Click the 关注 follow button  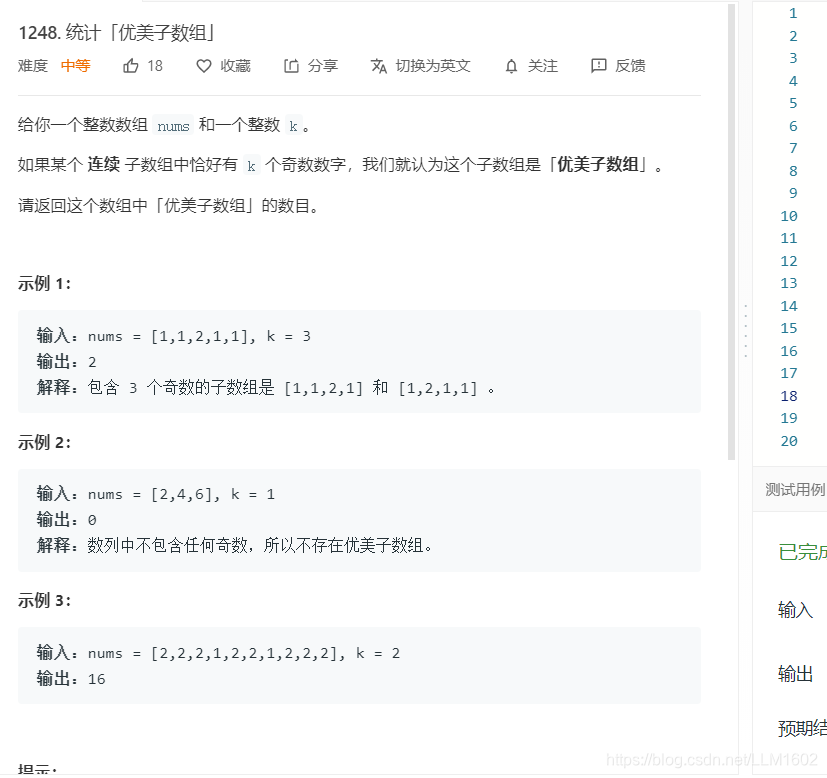tap(531, 66)
